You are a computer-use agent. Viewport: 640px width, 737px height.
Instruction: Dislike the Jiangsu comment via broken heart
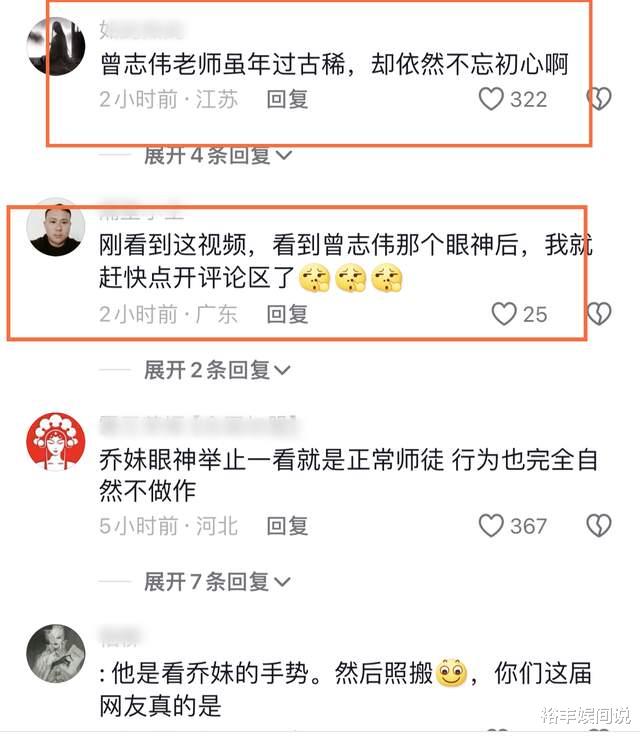click(599, 99)
